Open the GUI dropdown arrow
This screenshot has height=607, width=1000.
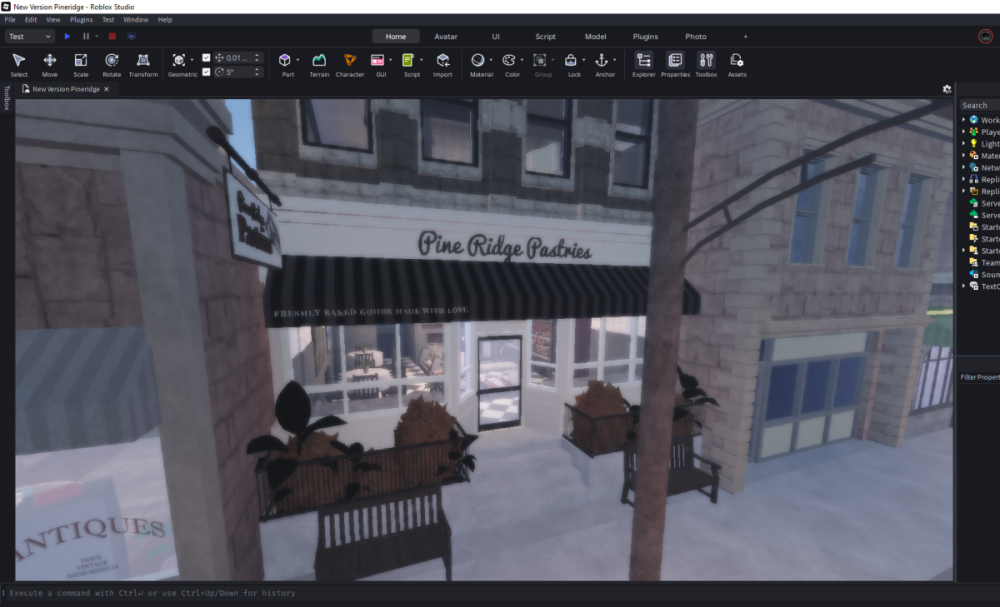pyautogui.click(x=390, y=60)
